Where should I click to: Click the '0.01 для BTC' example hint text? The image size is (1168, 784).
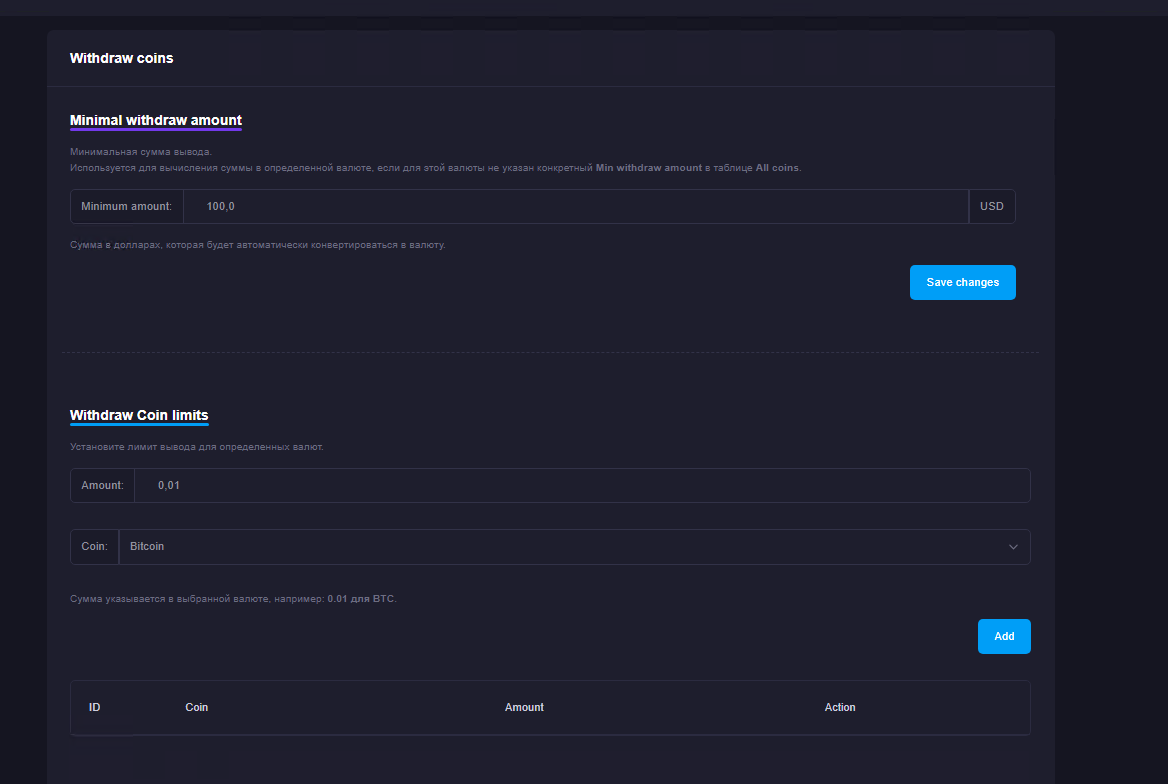(x=361, y=599)
